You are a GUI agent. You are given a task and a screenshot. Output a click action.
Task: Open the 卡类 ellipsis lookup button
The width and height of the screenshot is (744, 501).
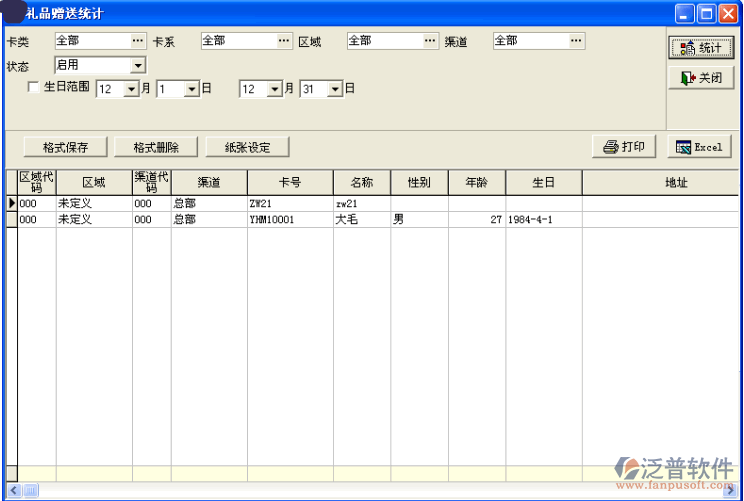138,41
